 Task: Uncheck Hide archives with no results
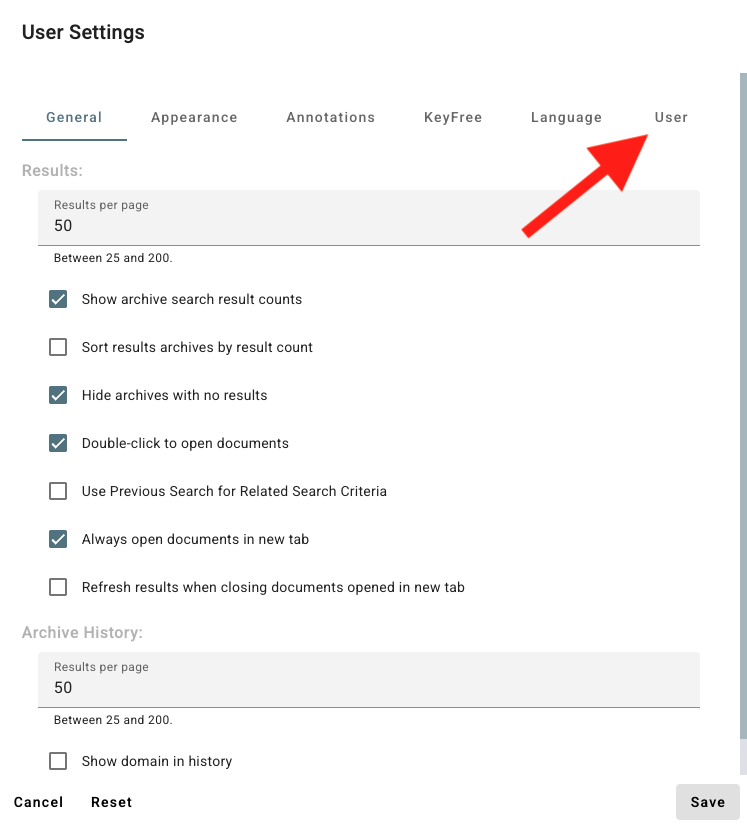[x=58, y=395]
